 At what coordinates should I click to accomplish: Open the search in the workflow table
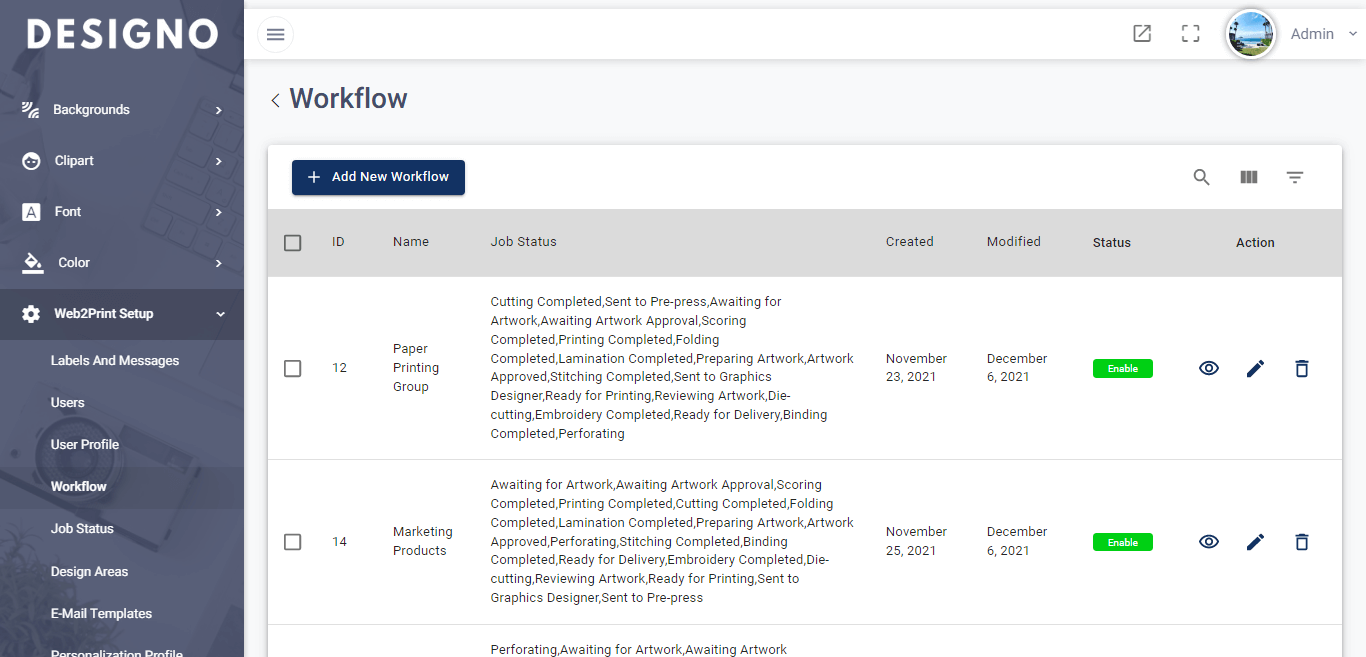1202,177
